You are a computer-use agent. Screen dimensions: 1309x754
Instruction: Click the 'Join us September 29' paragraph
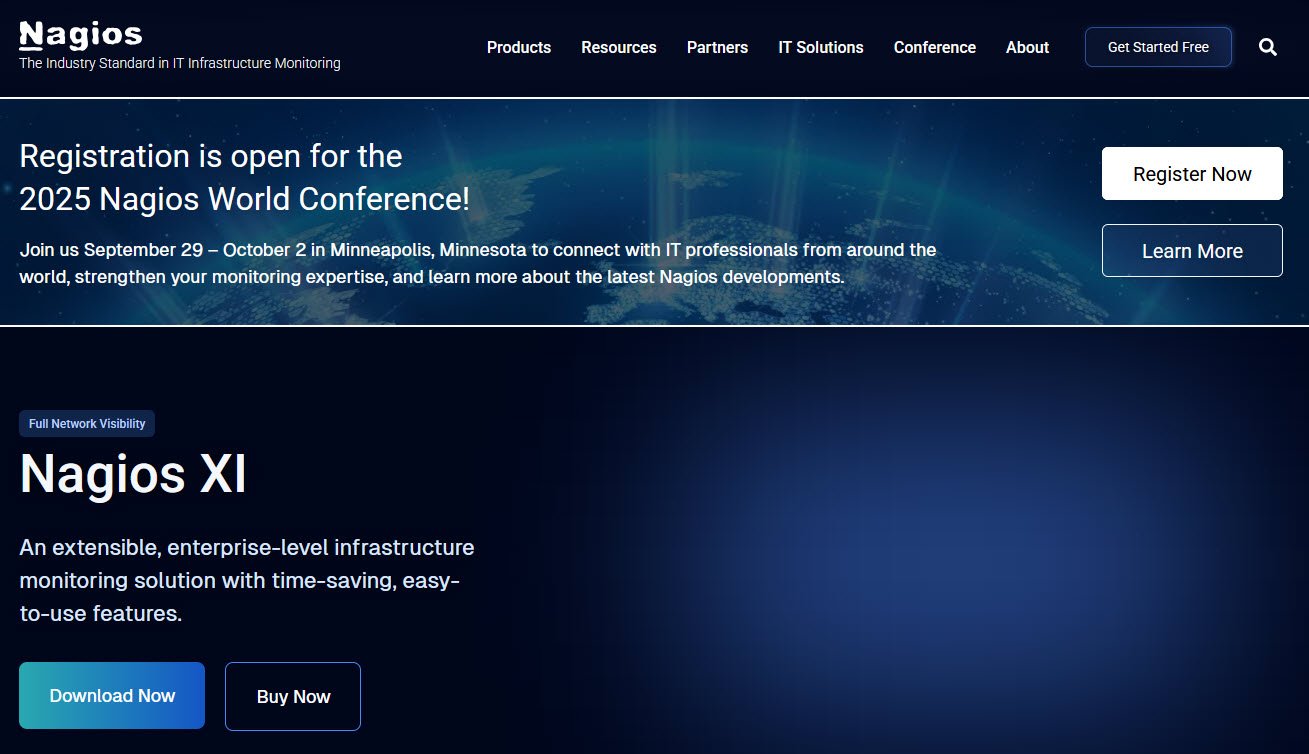pos(478,263)
